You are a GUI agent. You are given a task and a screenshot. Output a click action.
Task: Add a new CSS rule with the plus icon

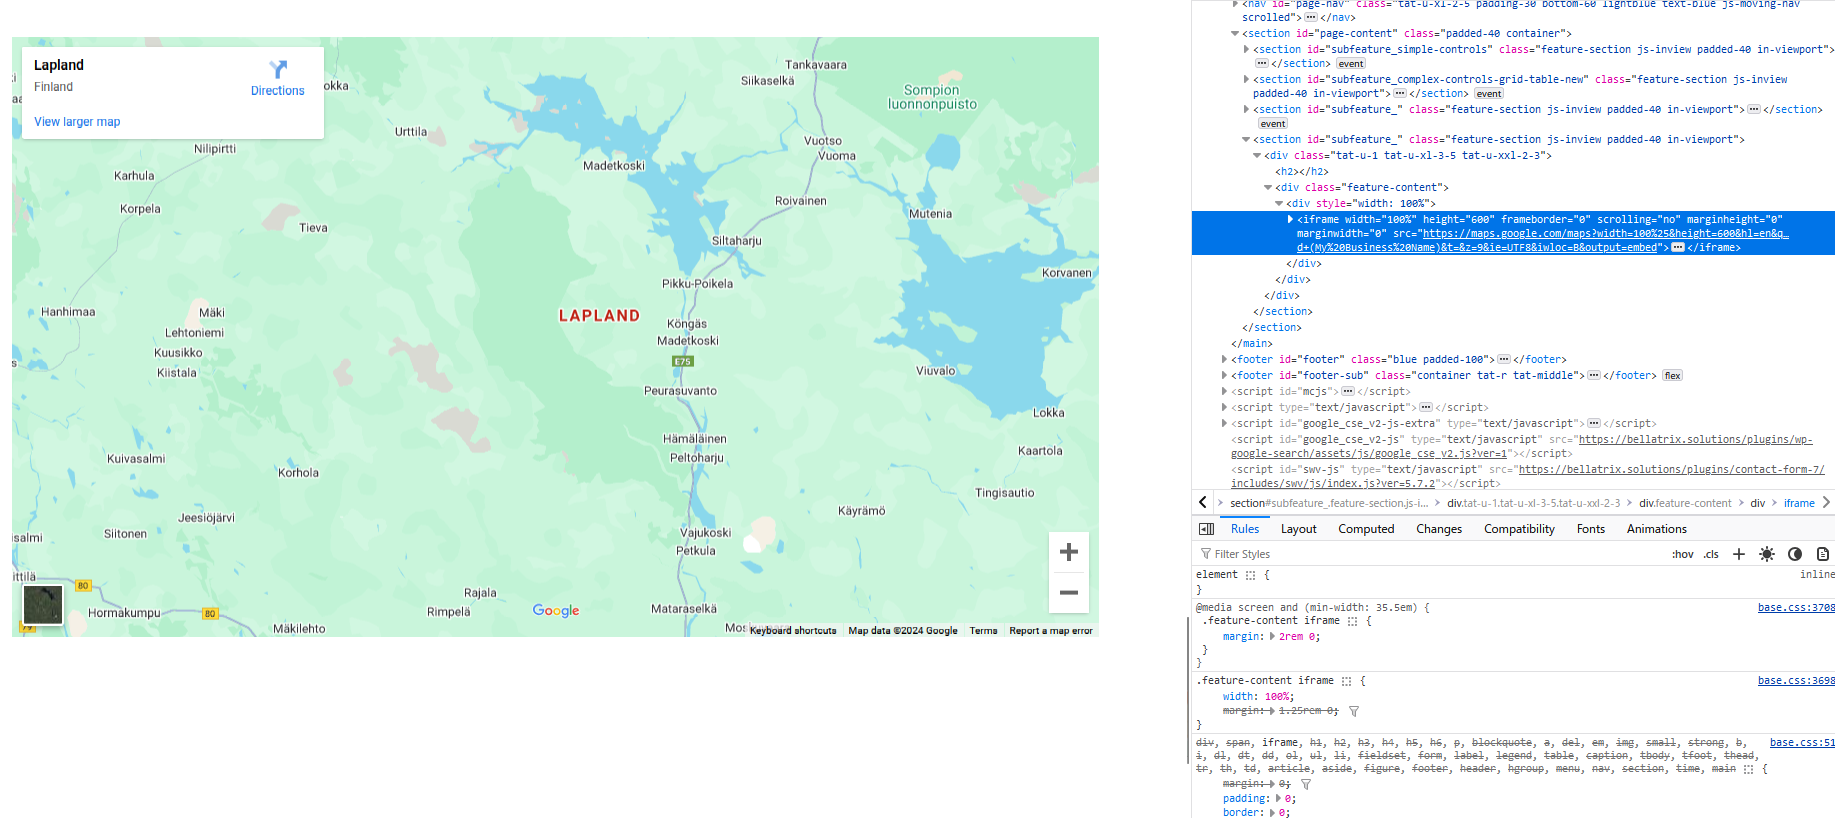(x=1739, y=554)
